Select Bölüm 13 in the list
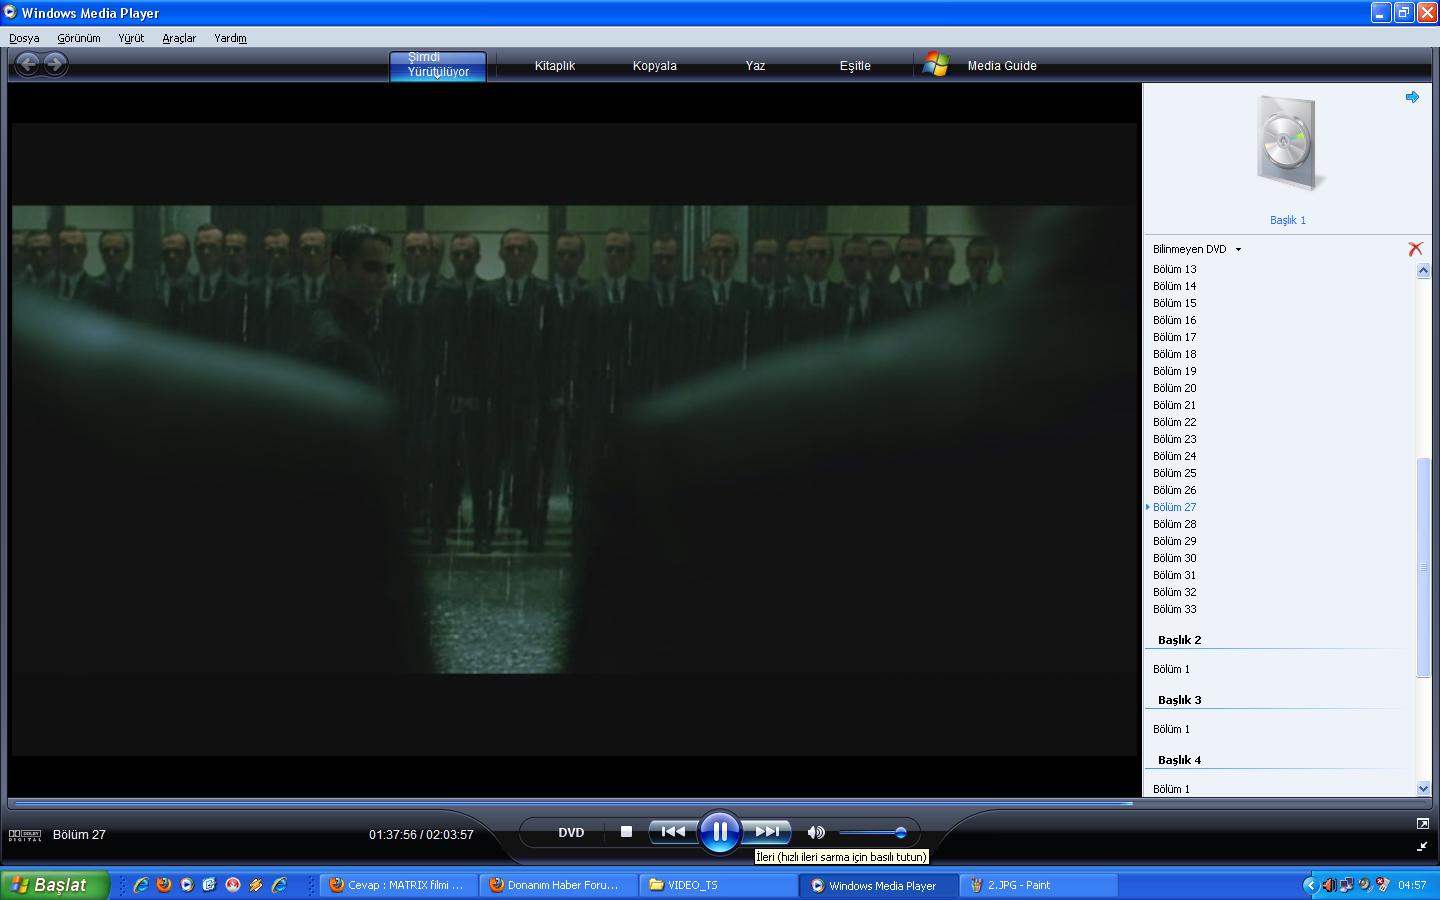Viewport: 1440px width, 900px height. 1175,269
